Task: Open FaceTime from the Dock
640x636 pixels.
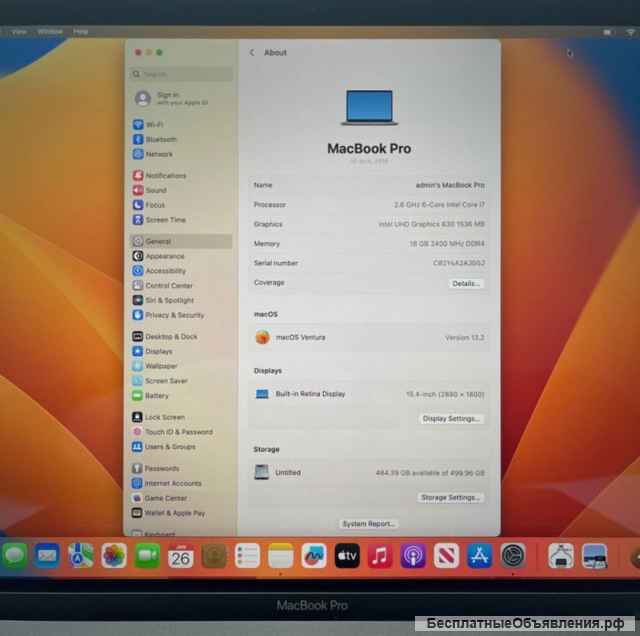Action: point(147,555)
